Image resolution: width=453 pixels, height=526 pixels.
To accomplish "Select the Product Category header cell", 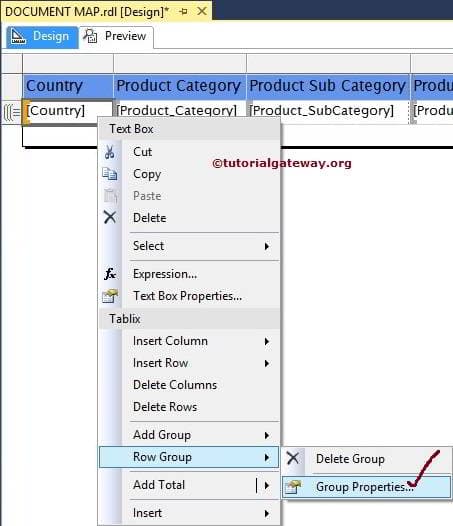I will pos(180,86).
